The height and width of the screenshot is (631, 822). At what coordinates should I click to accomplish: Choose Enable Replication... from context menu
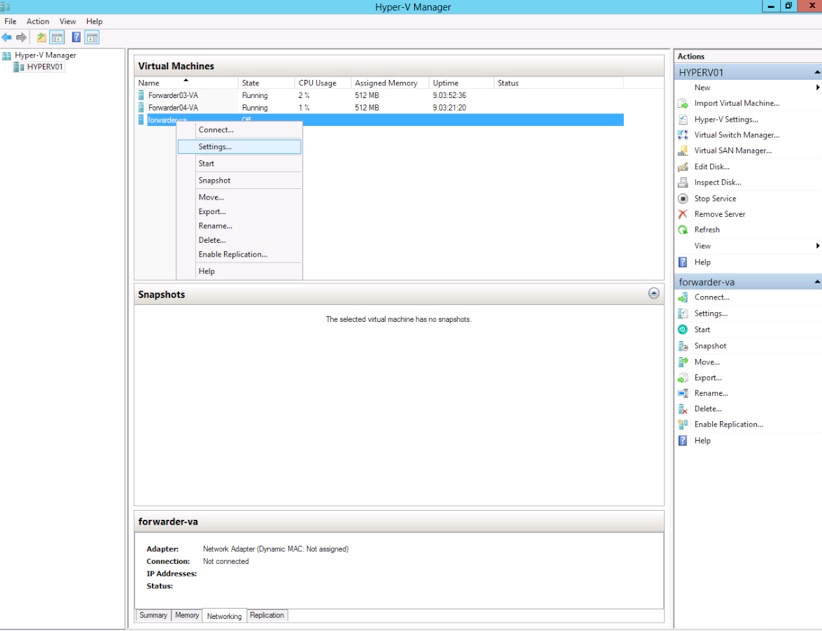(240, 254)
